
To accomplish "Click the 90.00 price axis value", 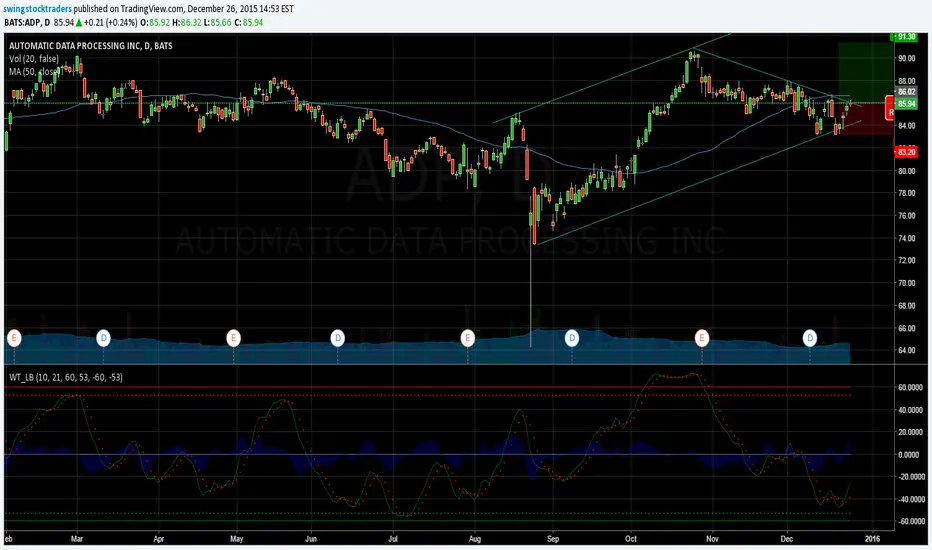I will click(x=906, y=58).
